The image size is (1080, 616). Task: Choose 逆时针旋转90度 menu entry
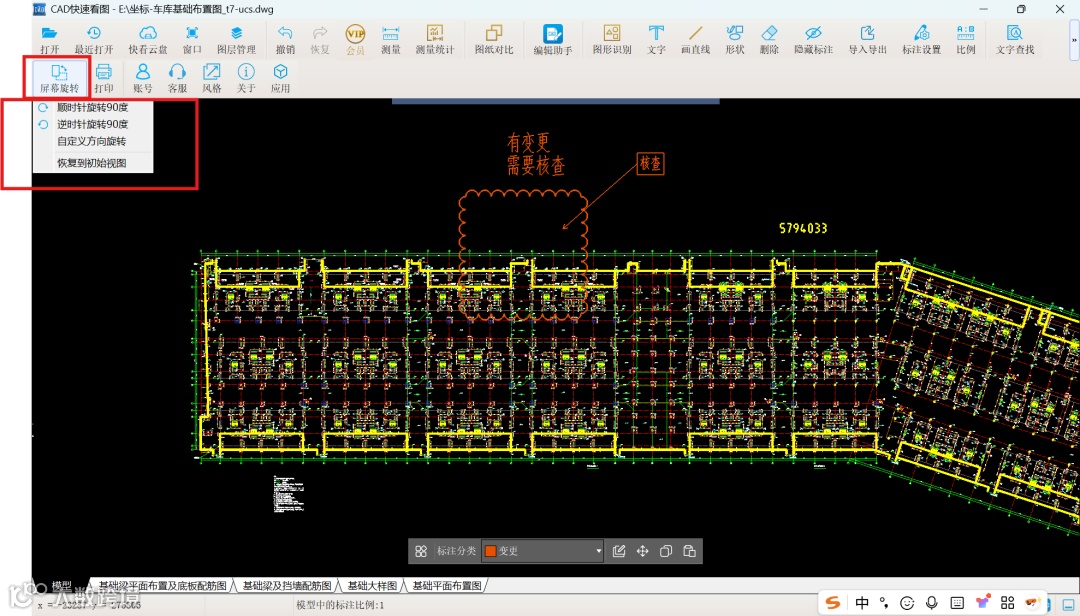[x=93, y=125]
